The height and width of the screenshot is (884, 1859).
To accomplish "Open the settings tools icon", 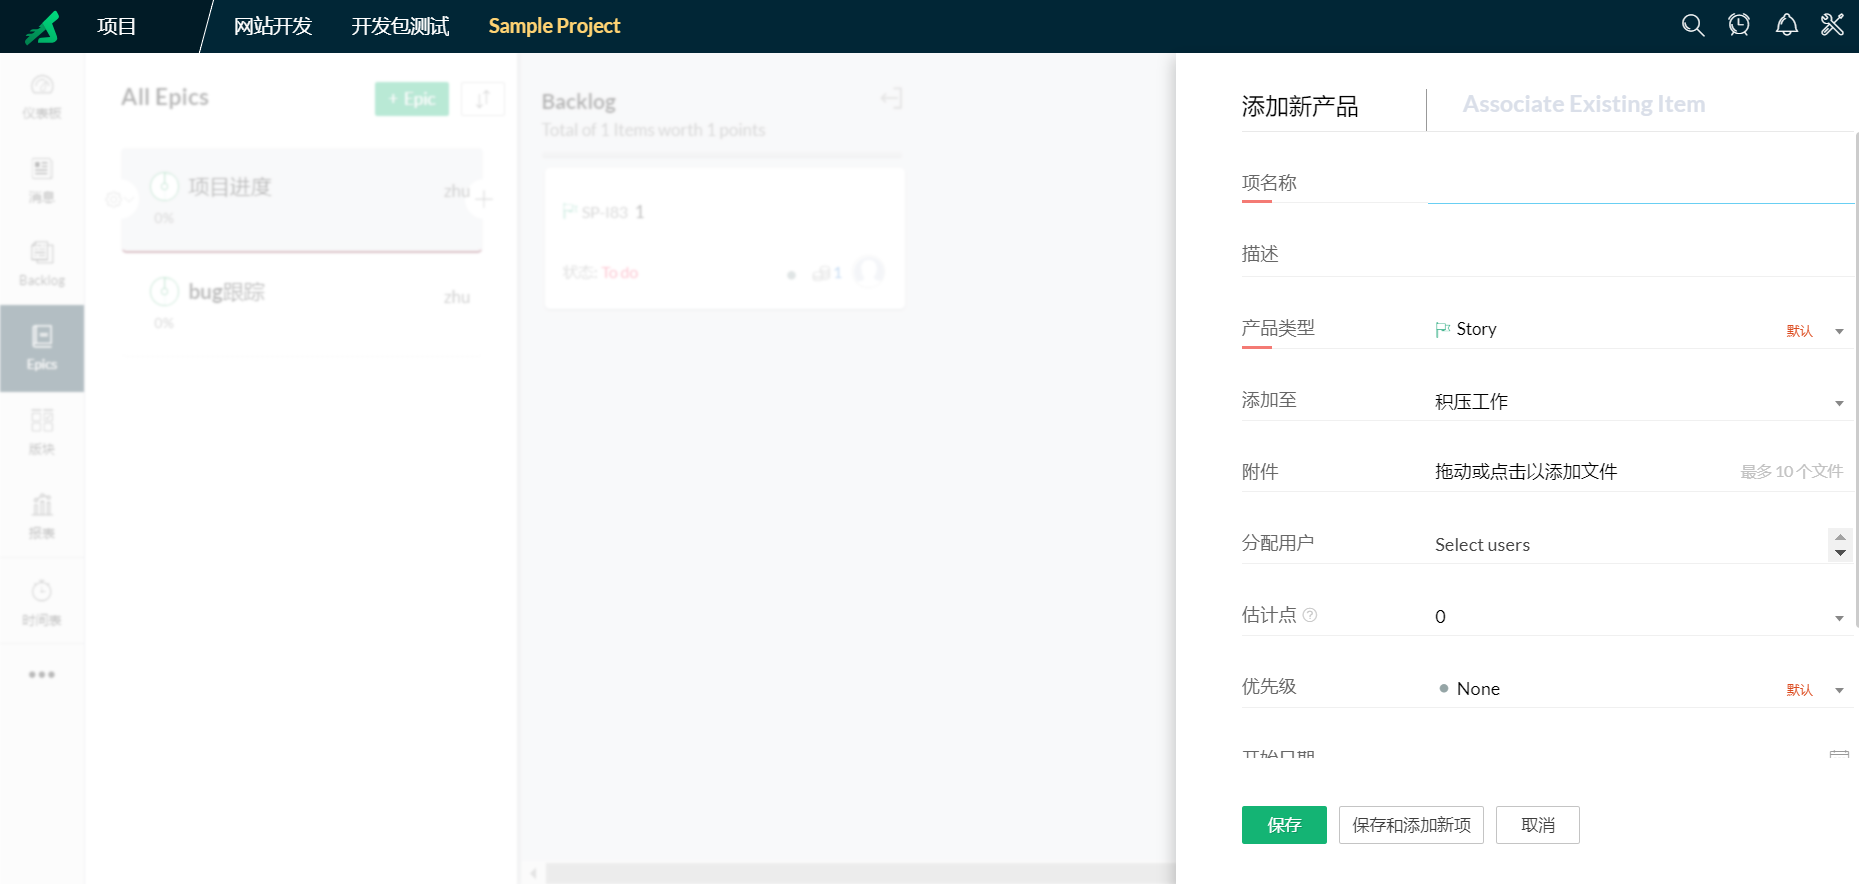I will (x=1832, y=25).
